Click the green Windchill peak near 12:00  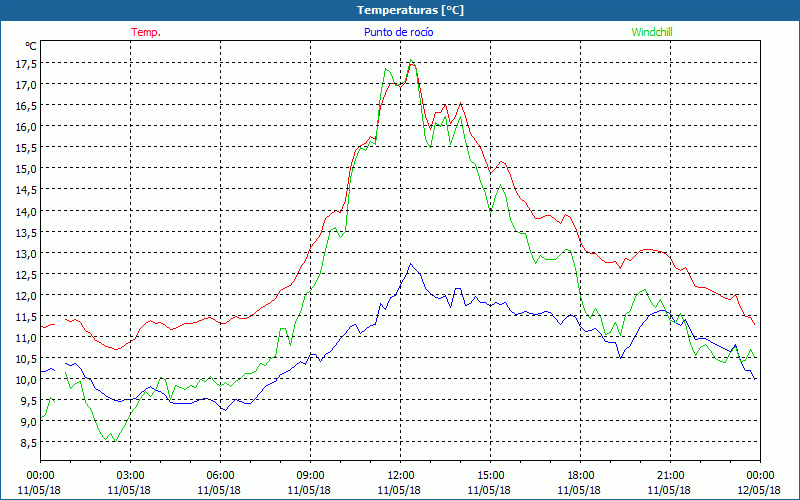pyautogui.click(x=411, y=60)
